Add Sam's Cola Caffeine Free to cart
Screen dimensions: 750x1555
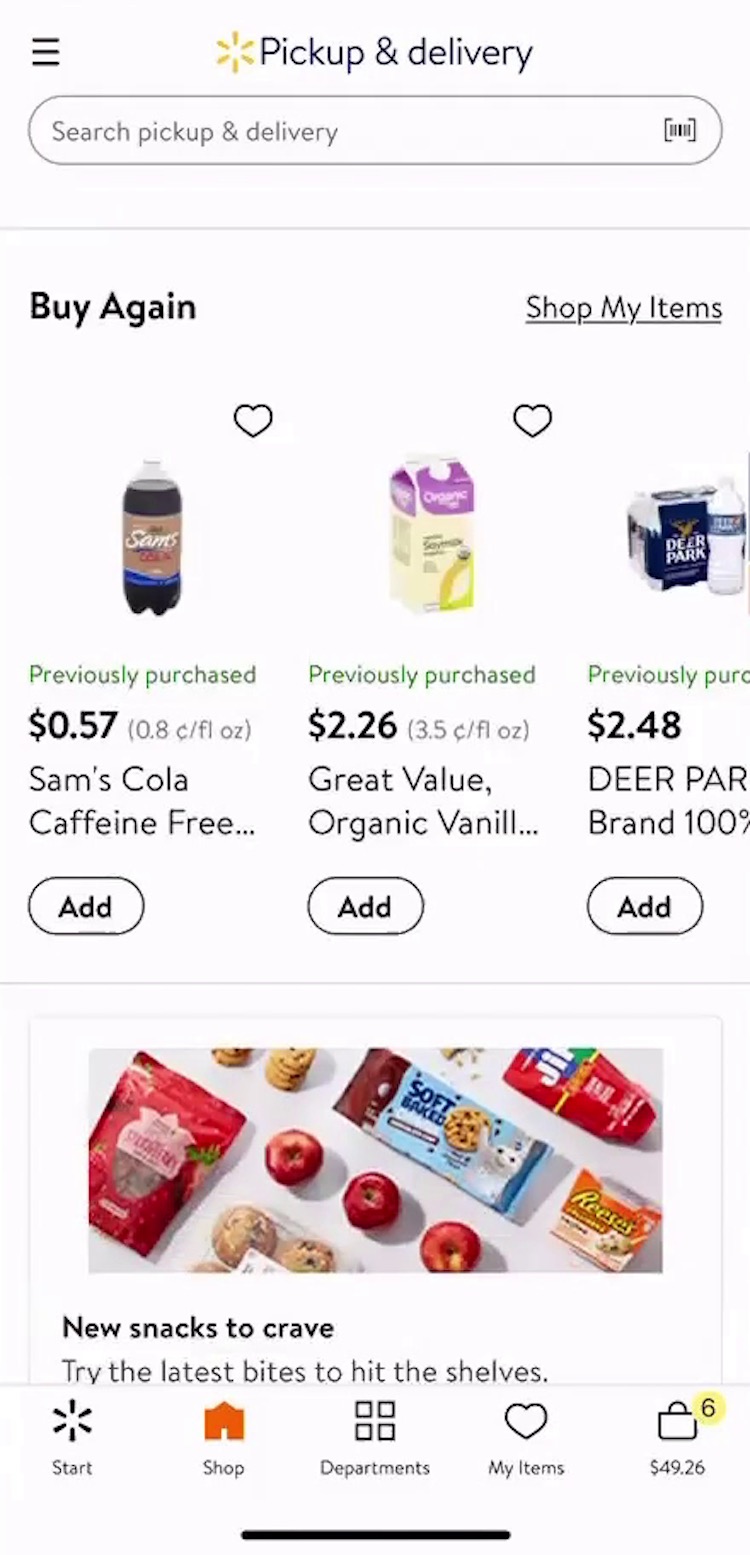pyautogui.click(x=86, y=906)
